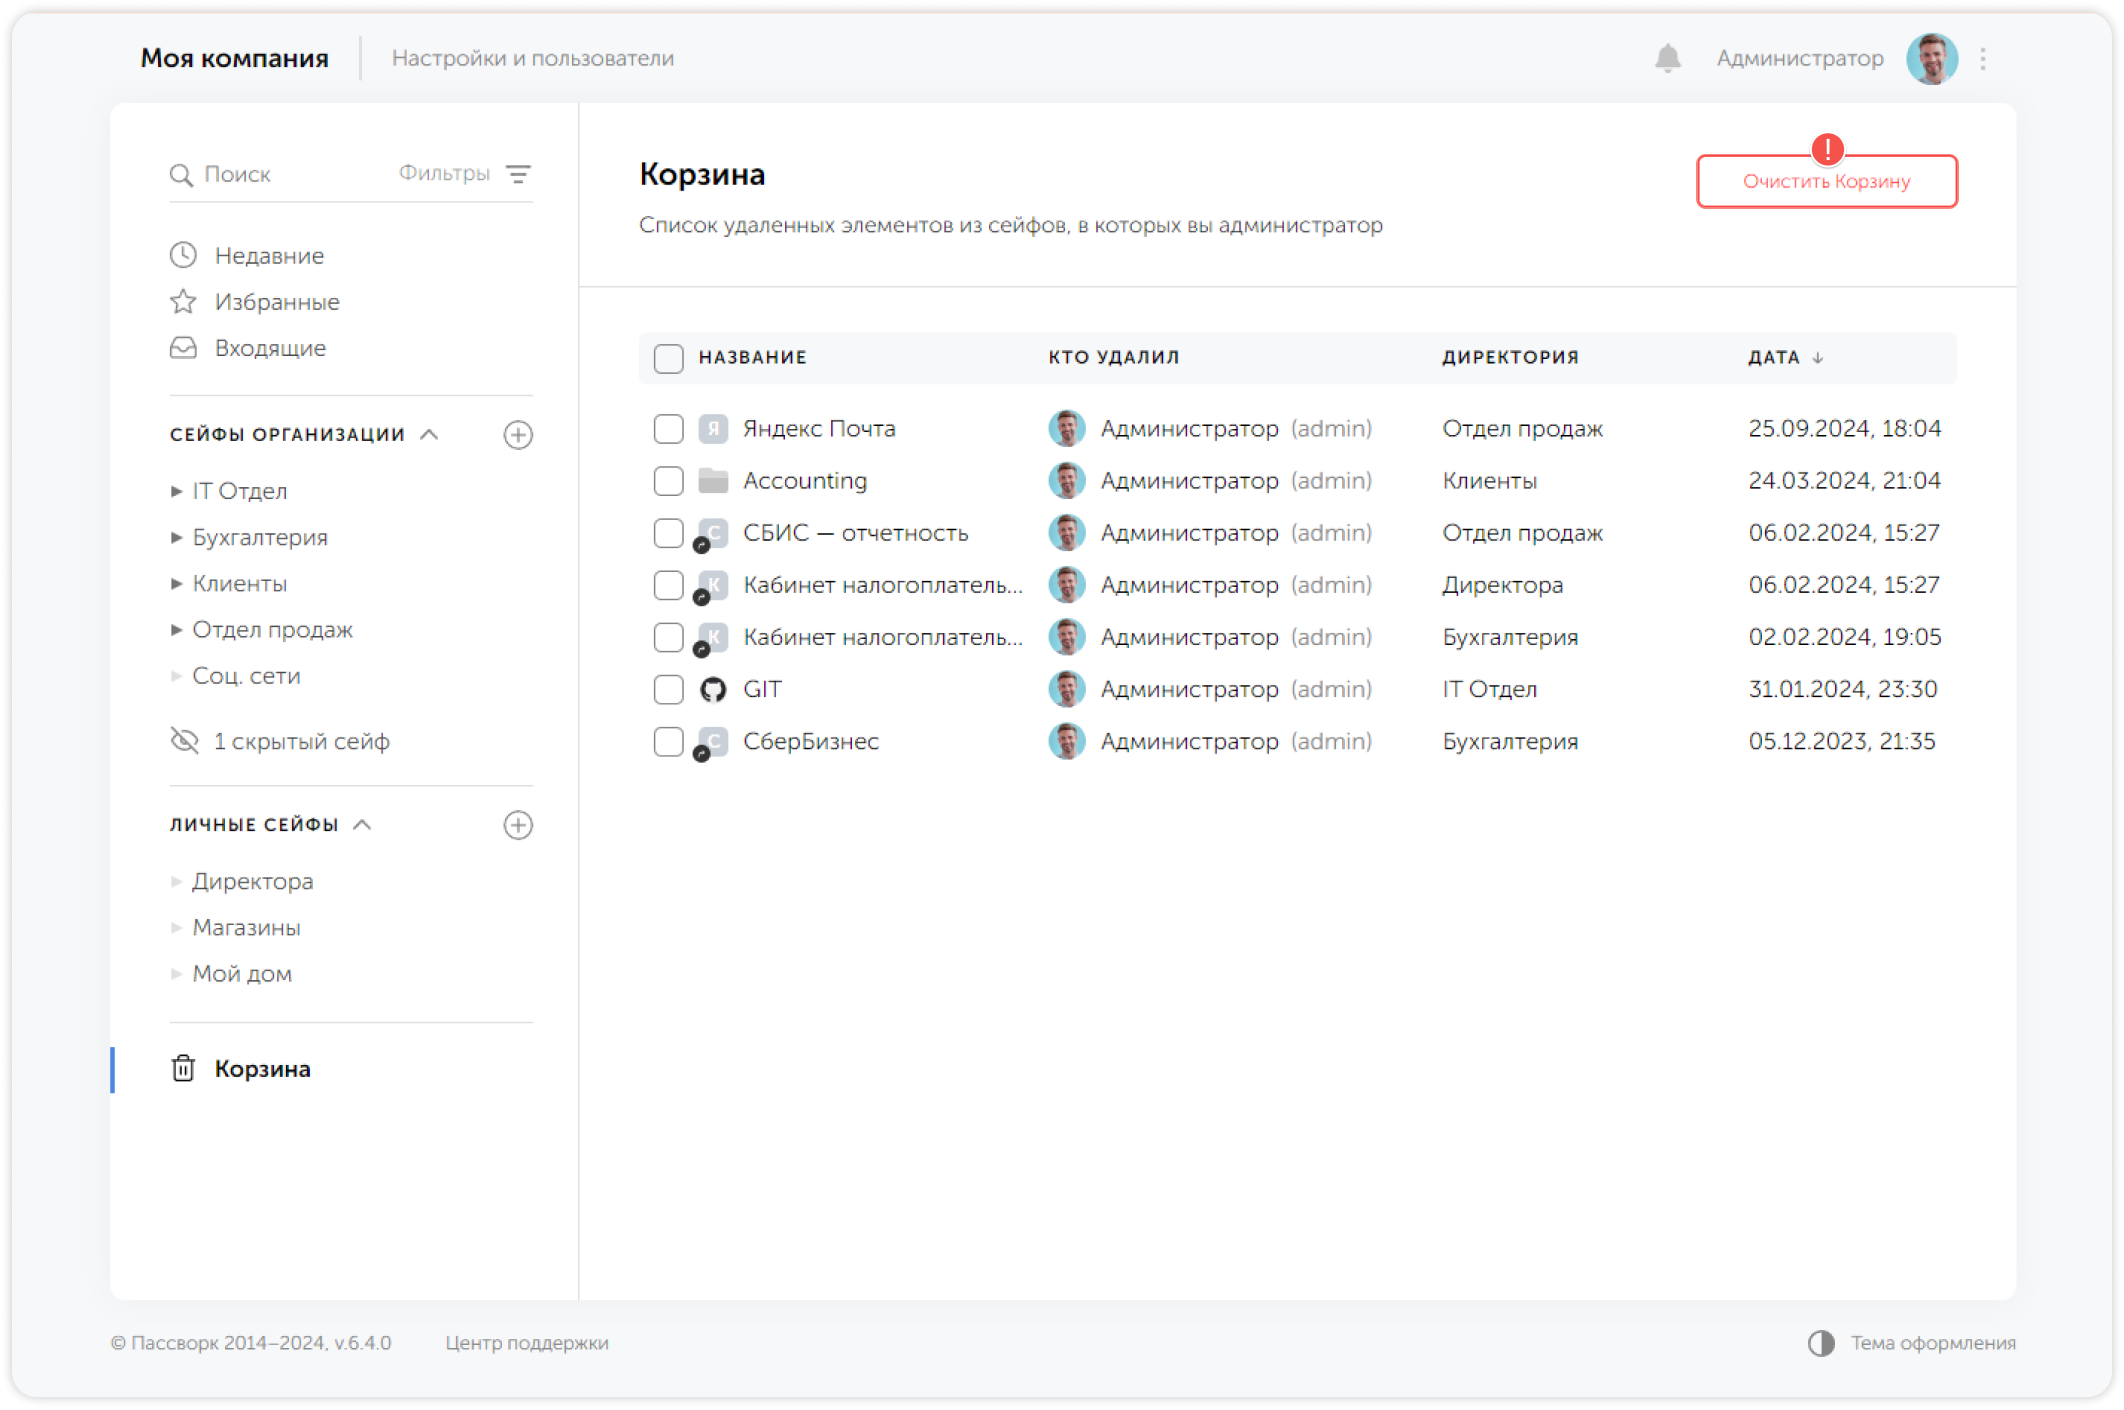Add a new personal safe with plus icon
Screen dimensions: 2124x1410
tap(518, 825)
